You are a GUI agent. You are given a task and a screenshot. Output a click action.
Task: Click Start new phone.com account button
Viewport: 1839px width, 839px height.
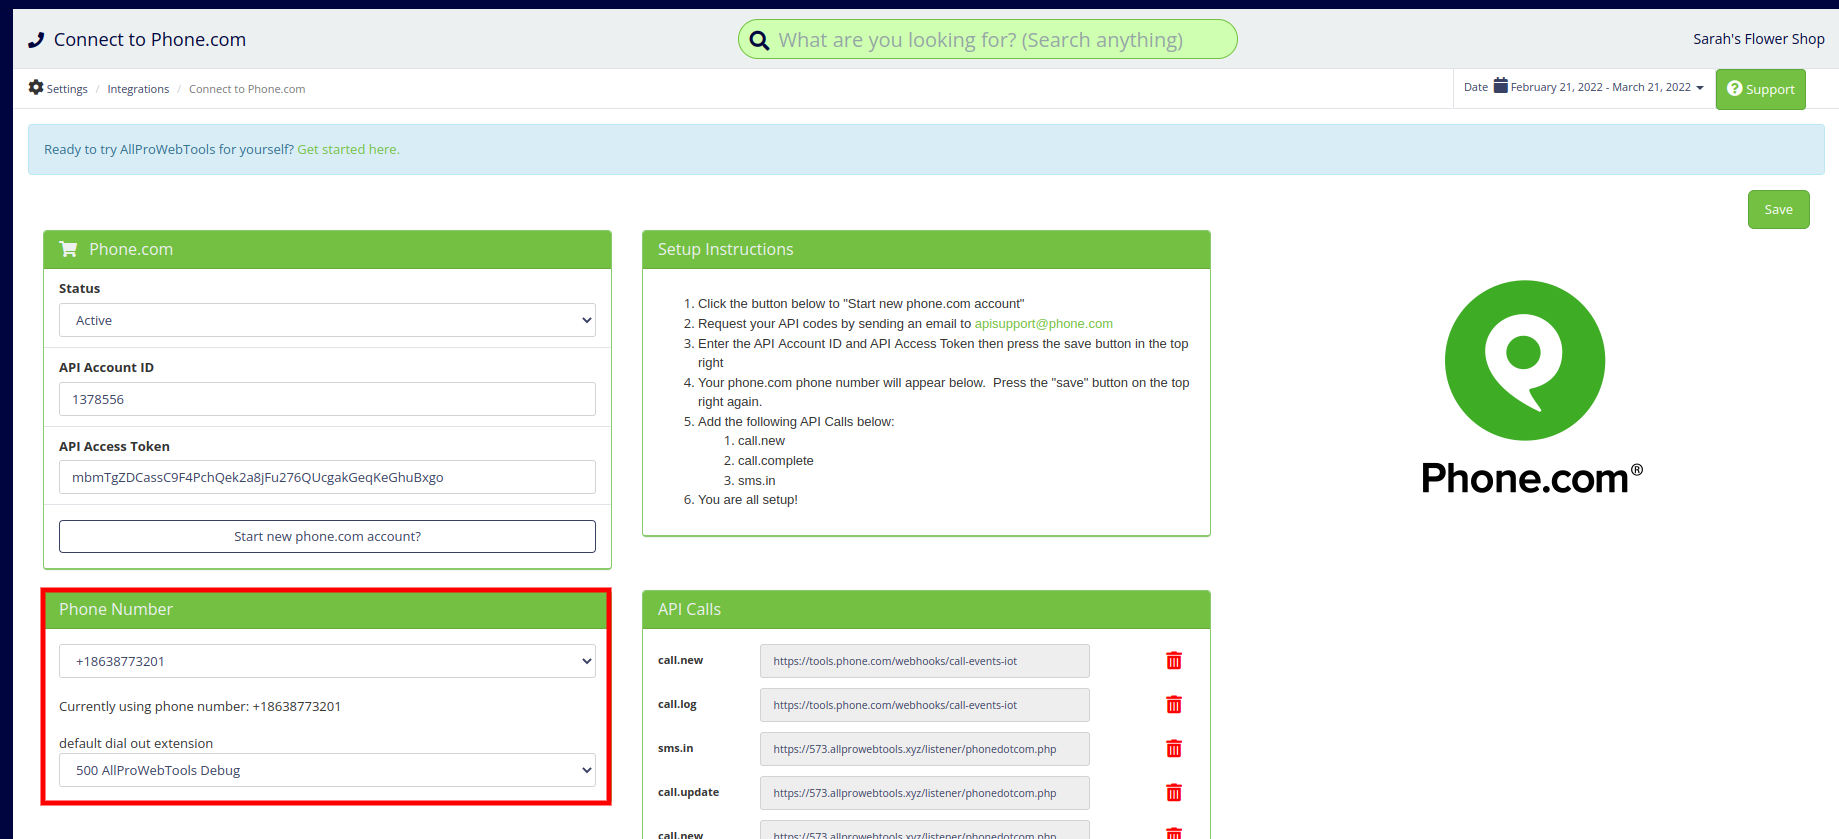coord(327,536)
